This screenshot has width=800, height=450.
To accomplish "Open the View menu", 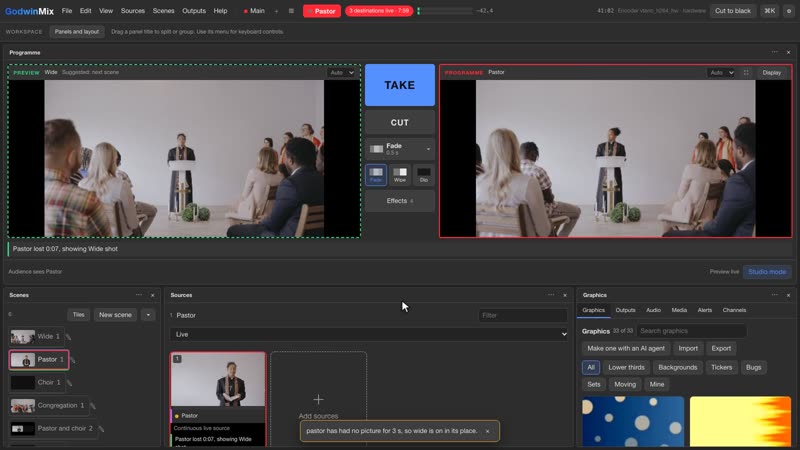I will coord(106,11).
